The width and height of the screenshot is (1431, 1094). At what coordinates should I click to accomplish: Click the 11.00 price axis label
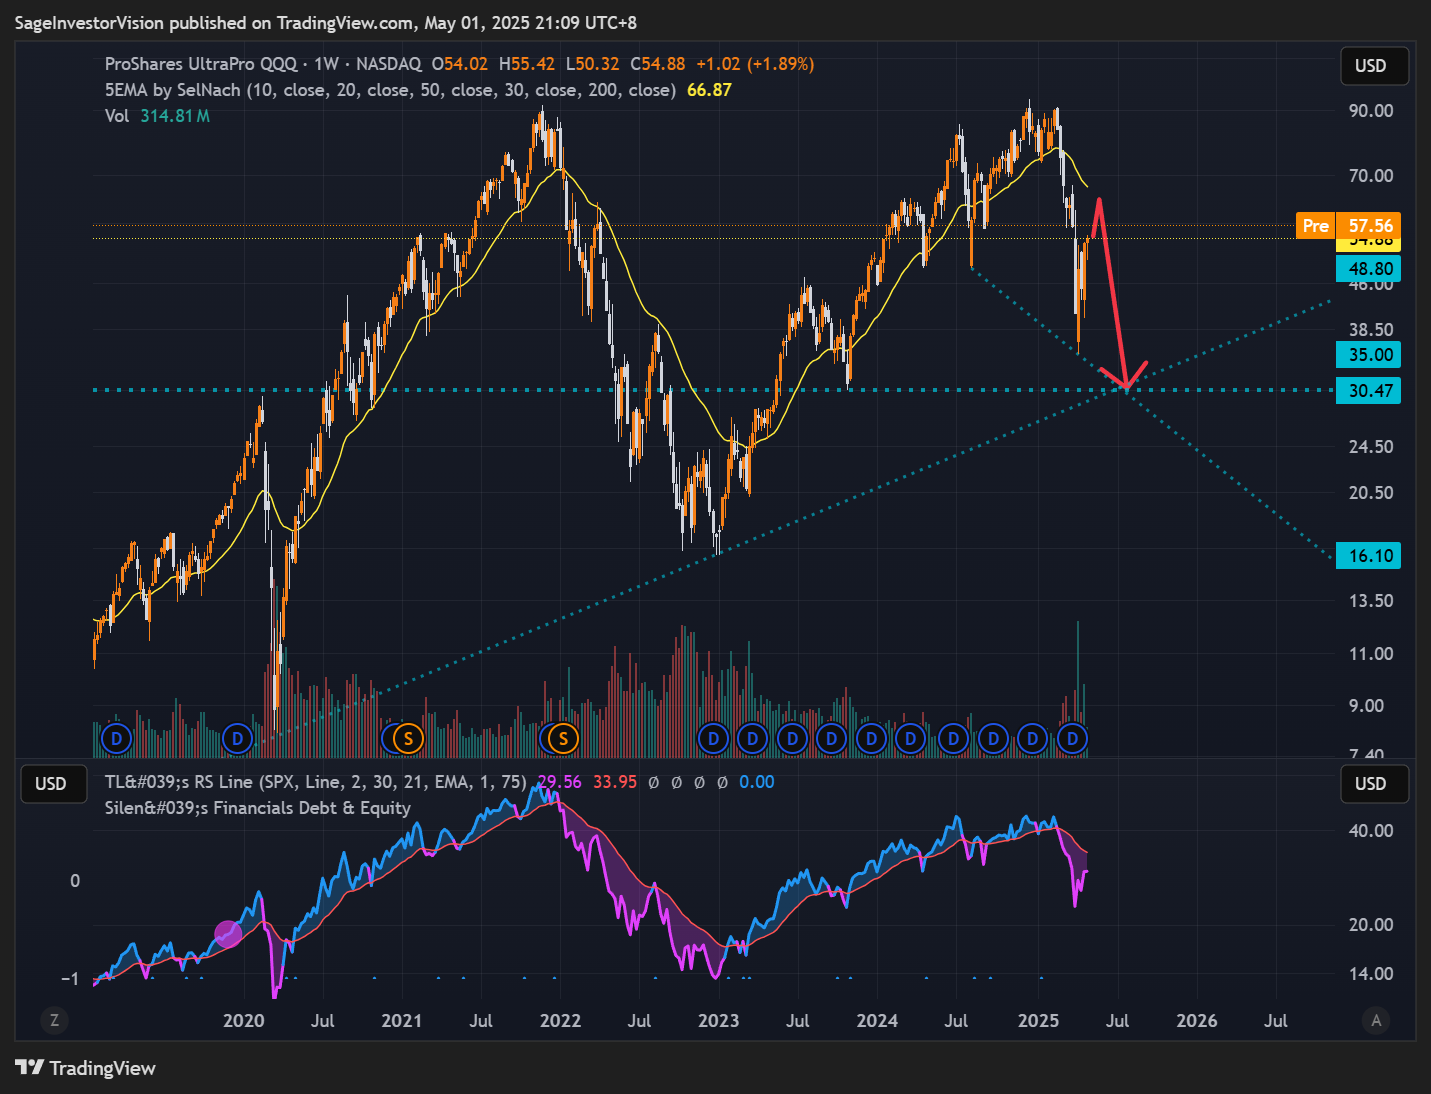pos(1371,654)
